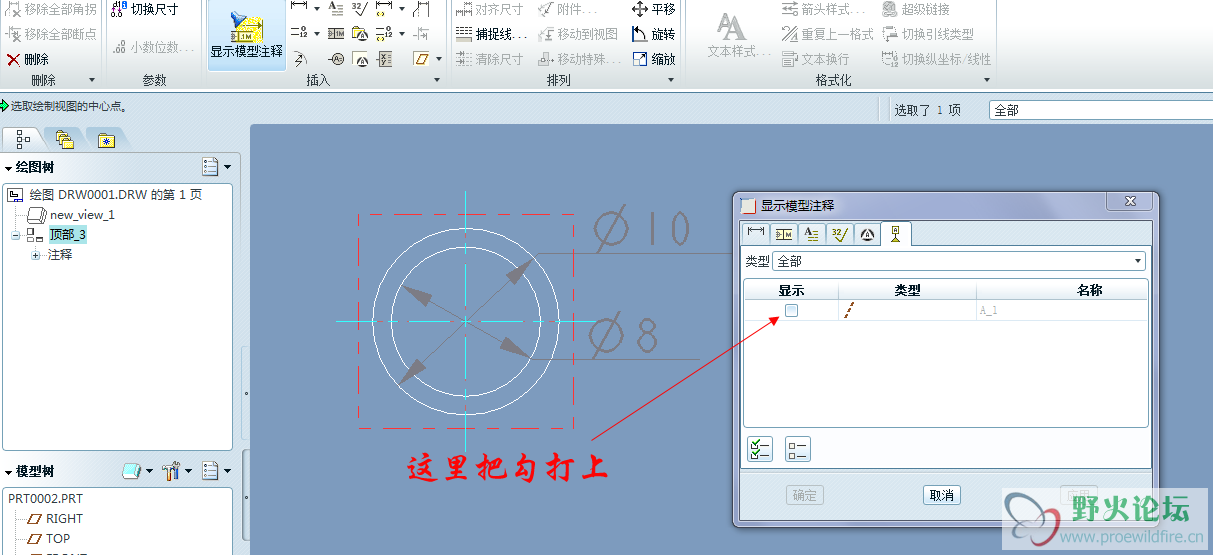
Task: Expand the 删除 group dropdown arrow
Action: pos(92,80)
